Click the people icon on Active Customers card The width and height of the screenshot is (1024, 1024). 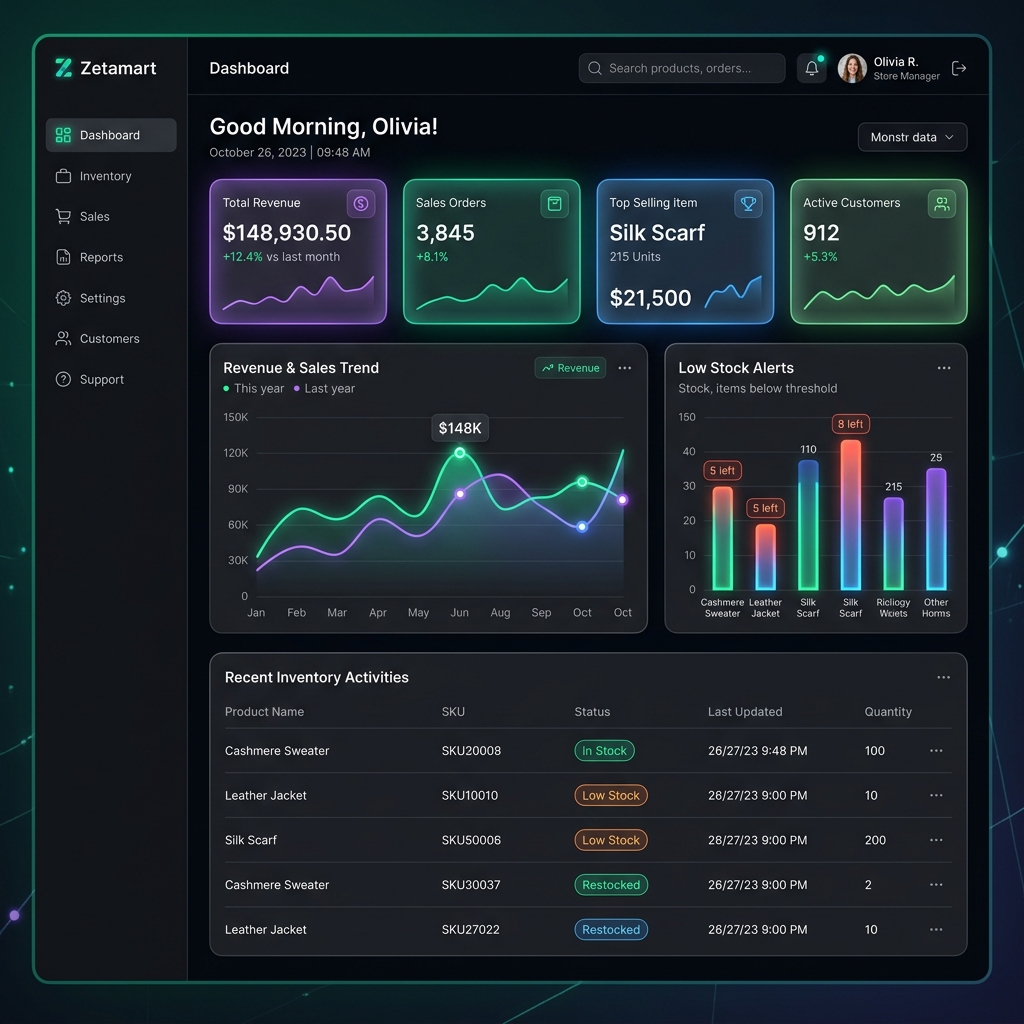[x=942, y=204]
